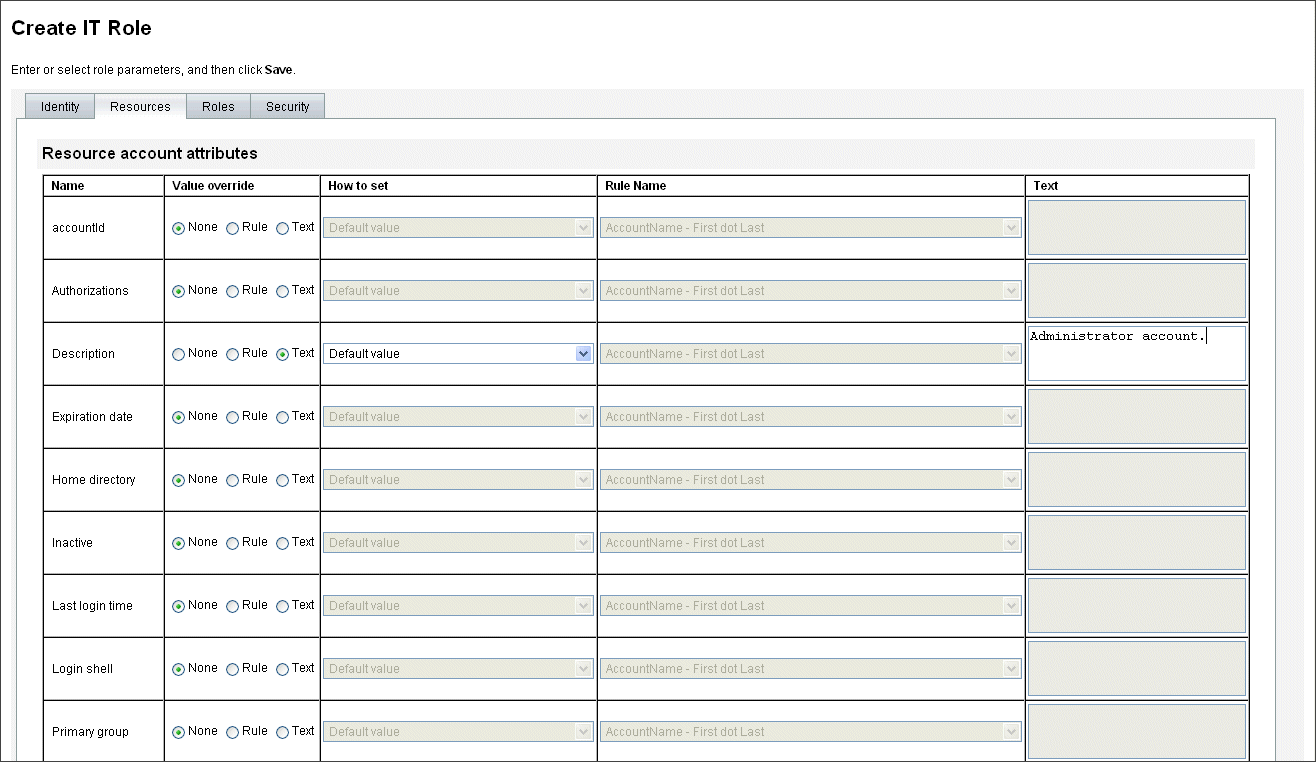Viewport: 1316px width, 762px height.
Task: Set Inactive override to Rule
Action: point(233,543)
